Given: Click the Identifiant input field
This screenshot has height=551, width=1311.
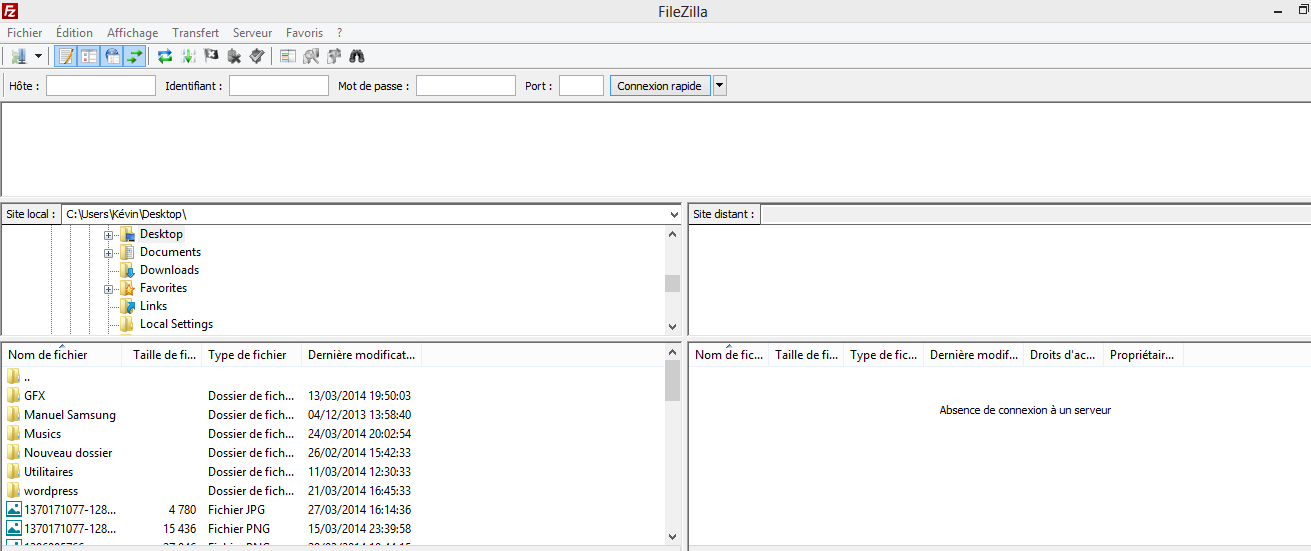Looking at the screenshot, I should tap(279, 86).
